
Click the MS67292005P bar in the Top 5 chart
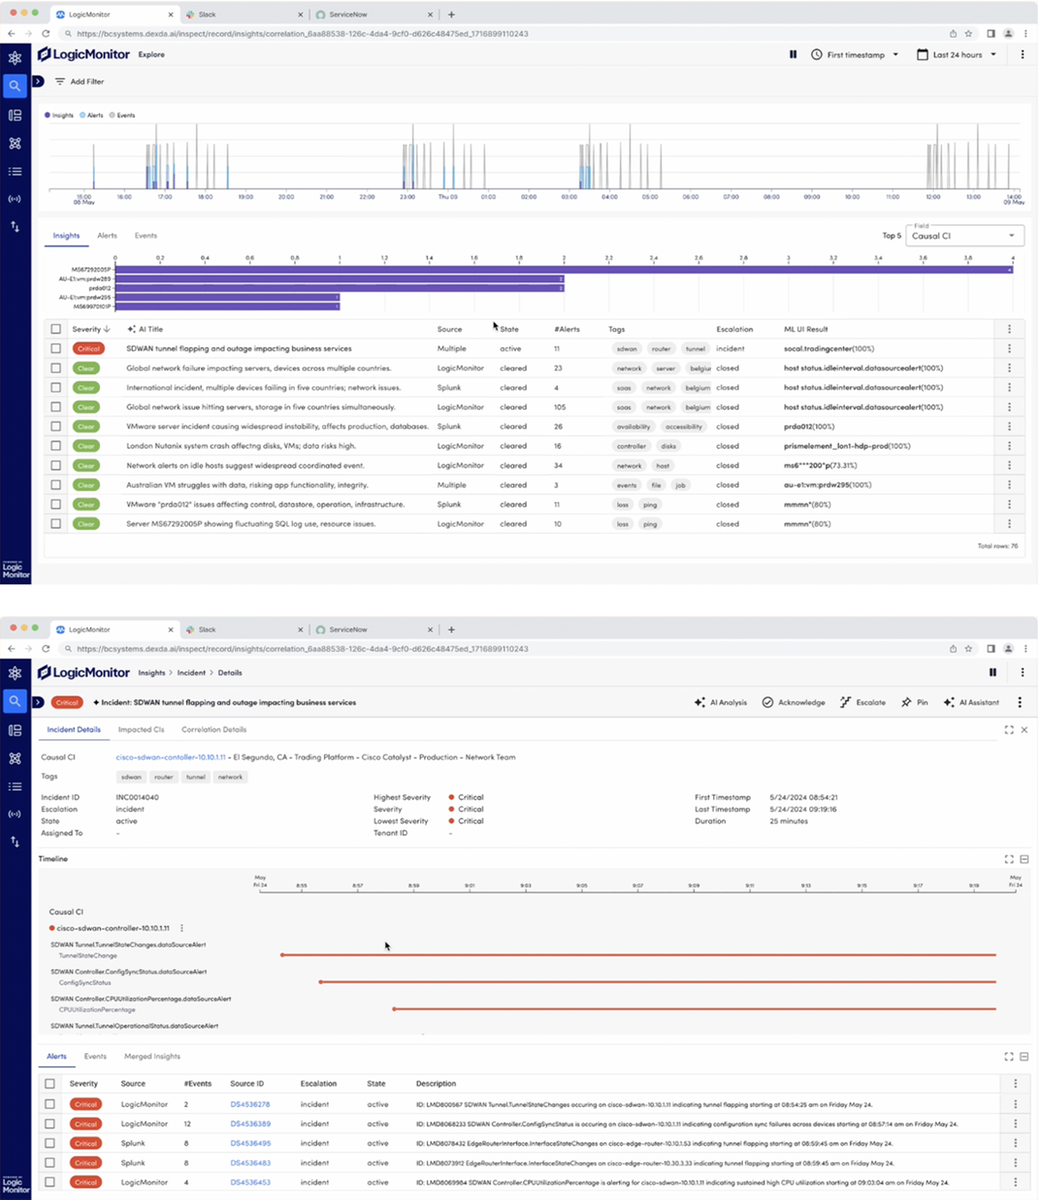pyautogui.click(x=564, y=270)
